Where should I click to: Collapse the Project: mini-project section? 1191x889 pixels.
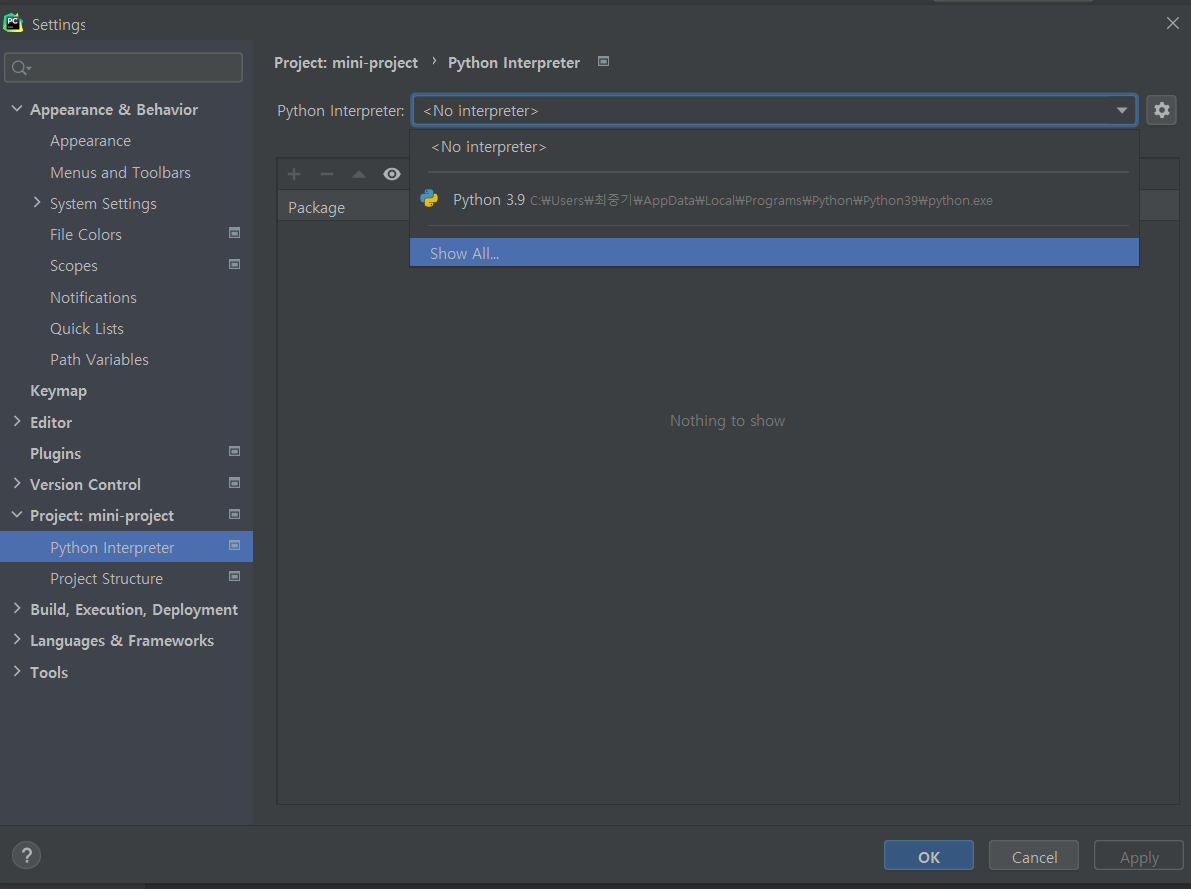pos(17,514)
